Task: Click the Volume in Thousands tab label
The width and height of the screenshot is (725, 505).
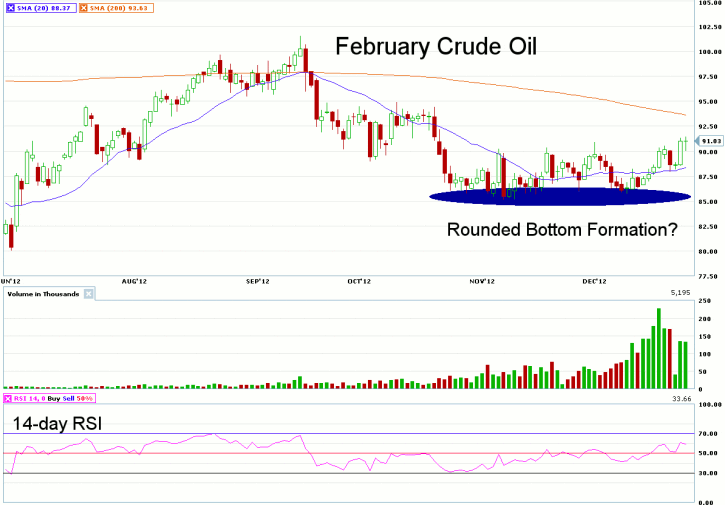Action: tap(41, 294)
